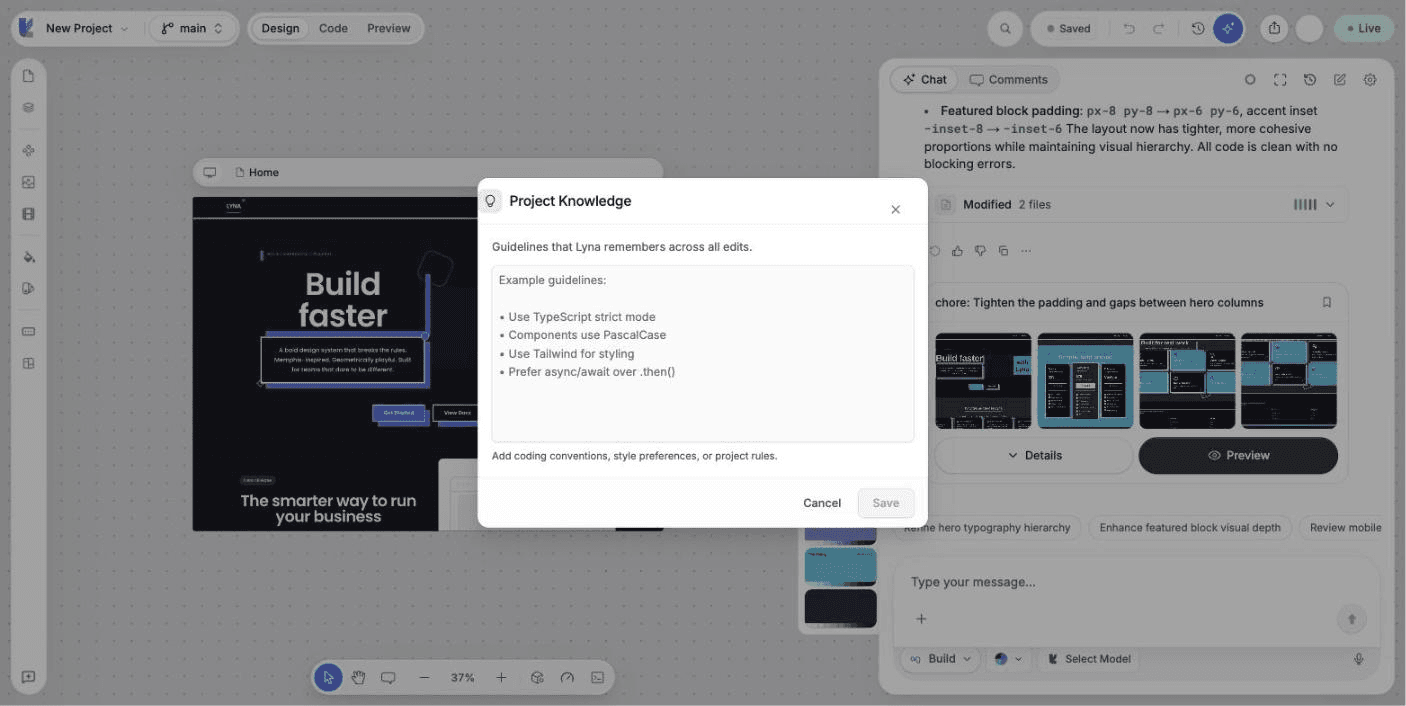Open the film strip media icon in the sidebar
The image size is (1406, 706).
pyautogui.click(x=28, y=214)
